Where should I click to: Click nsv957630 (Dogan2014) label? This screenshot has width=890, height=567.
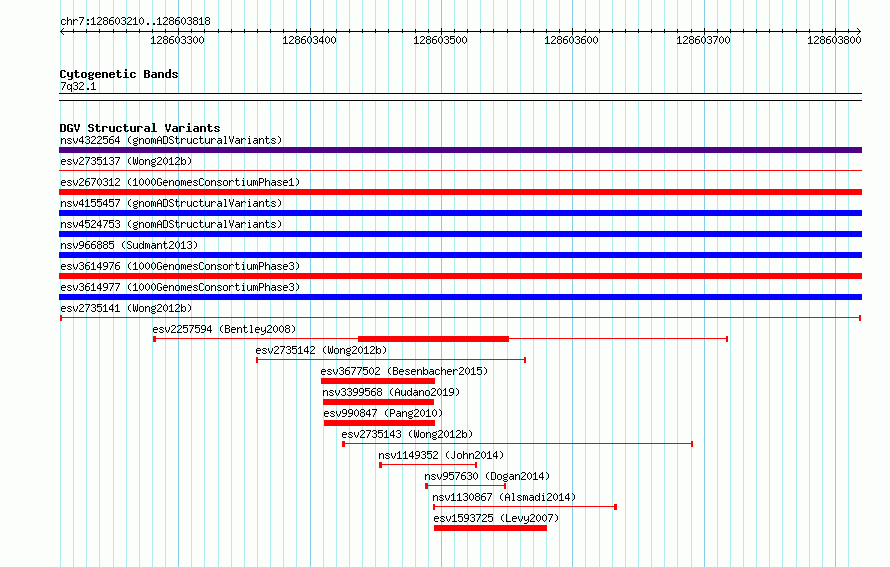[487, 476]
